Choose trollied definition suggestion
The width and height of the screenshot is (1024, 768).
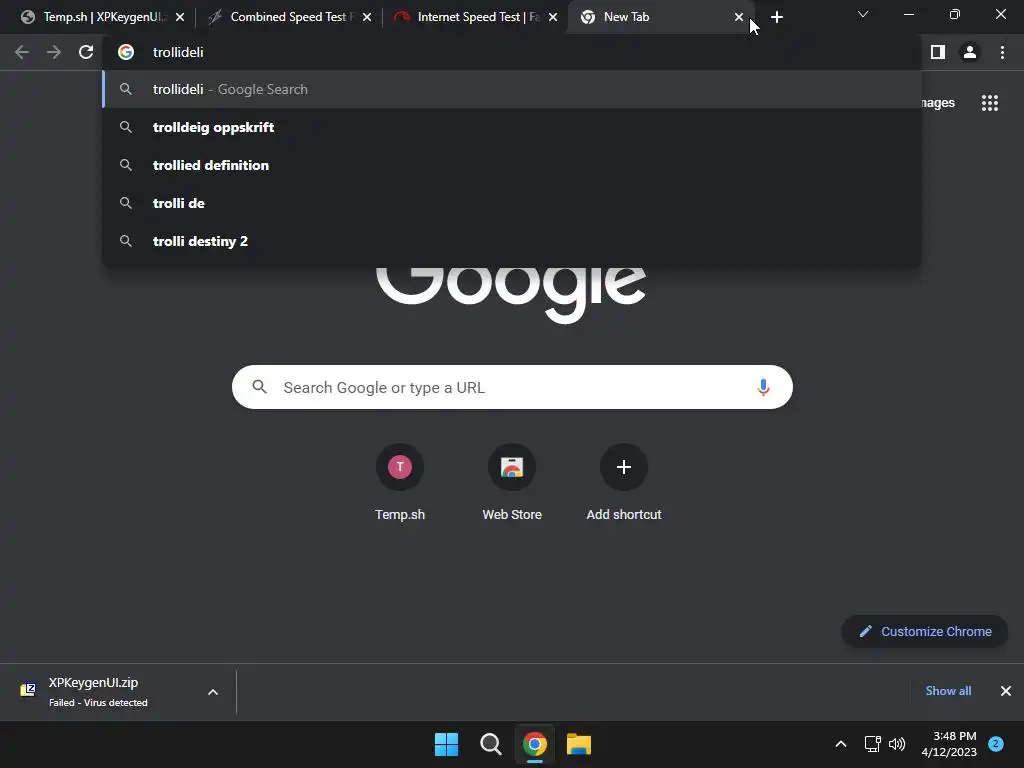[512, 165]
